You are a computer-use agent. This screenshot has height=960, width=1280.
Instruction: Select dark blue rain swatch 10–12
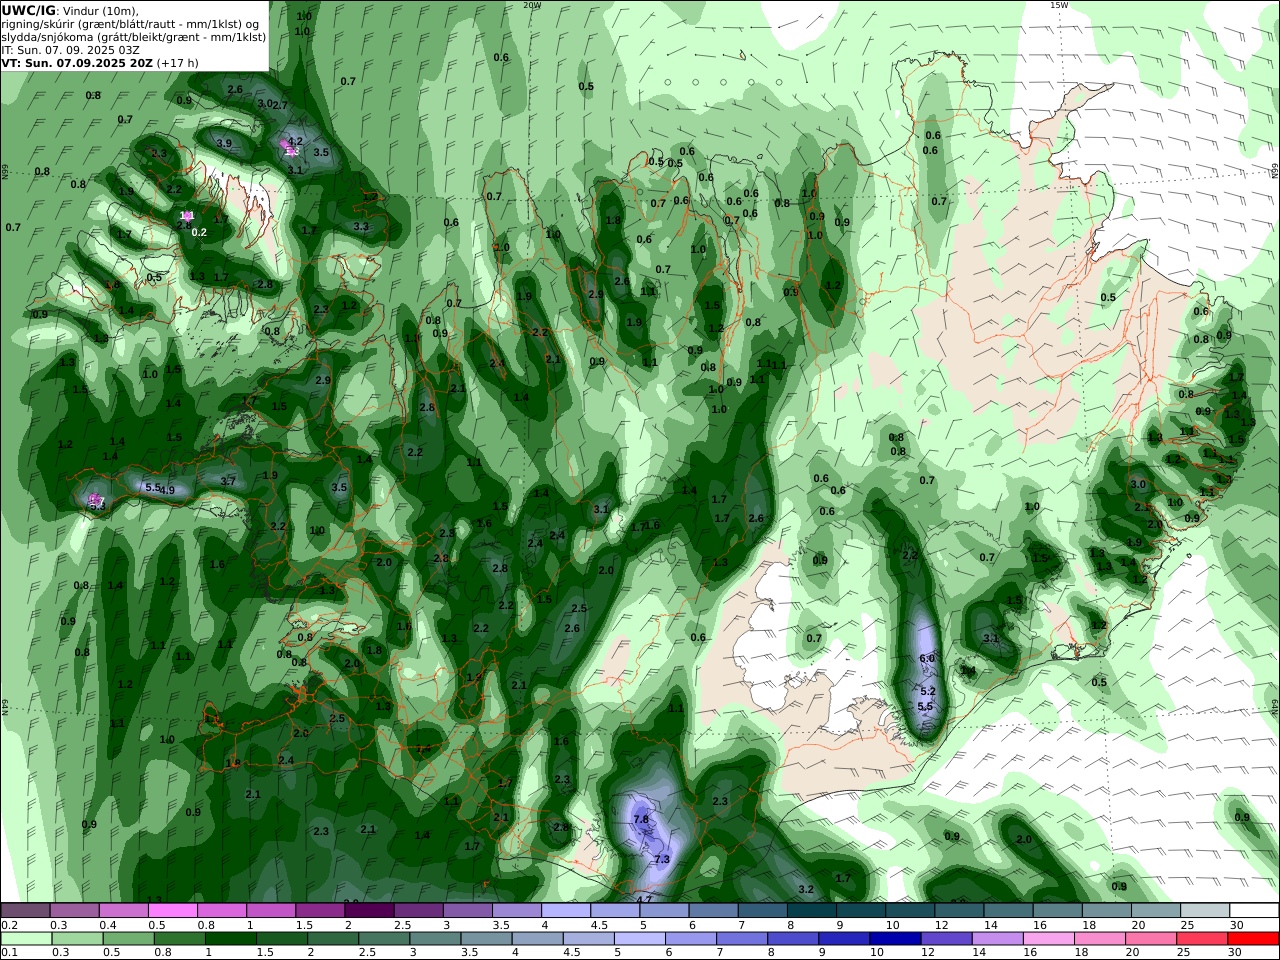pyautogui.click(x=895, y=939)
